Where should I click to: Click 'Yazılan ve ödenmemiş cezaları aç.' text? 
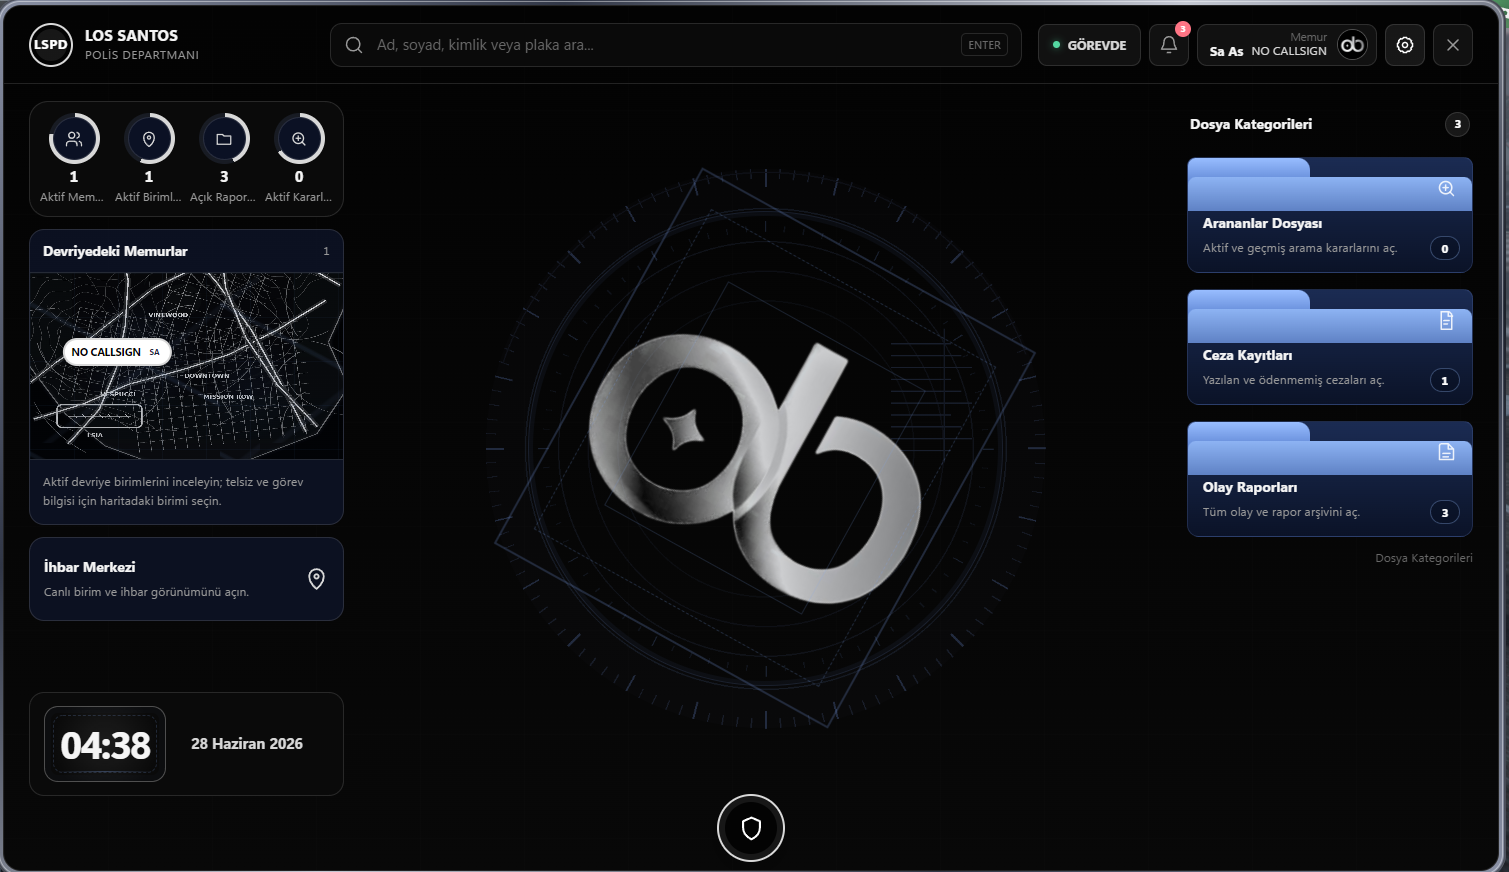tap(1294, 380)
